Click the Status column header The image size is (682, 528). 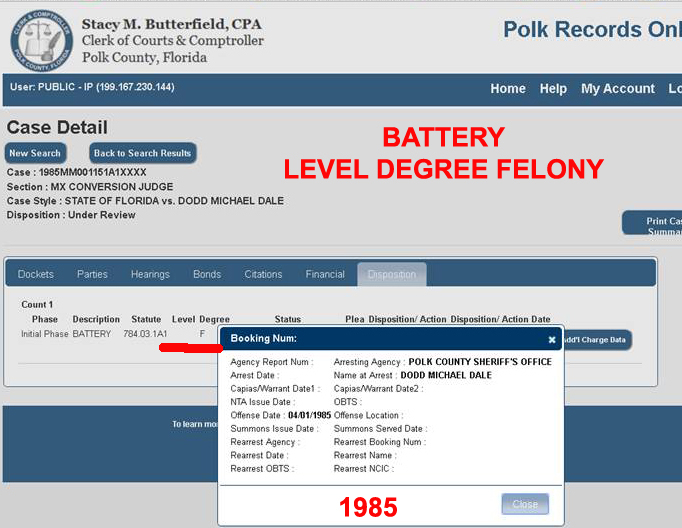[x=288, y=319]
